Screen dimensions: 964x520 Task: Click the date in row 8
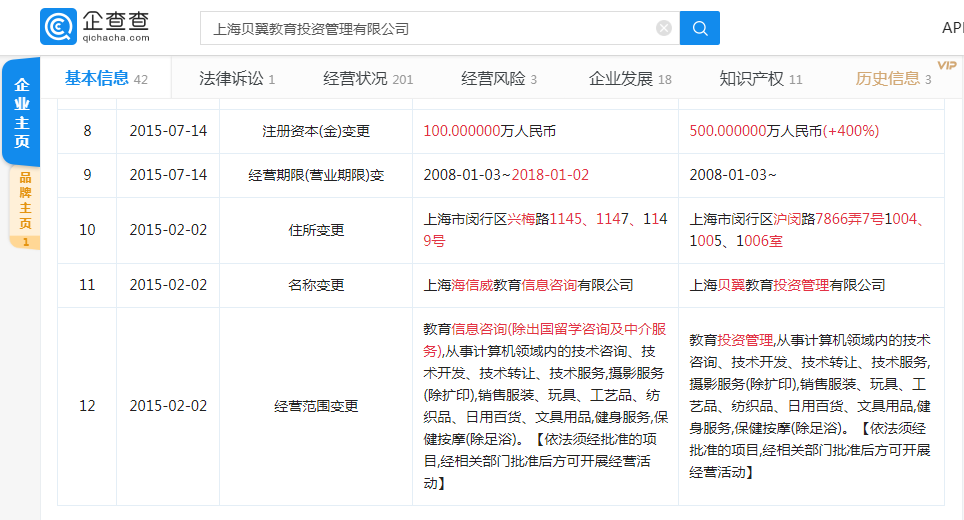[x=168, y=131]
